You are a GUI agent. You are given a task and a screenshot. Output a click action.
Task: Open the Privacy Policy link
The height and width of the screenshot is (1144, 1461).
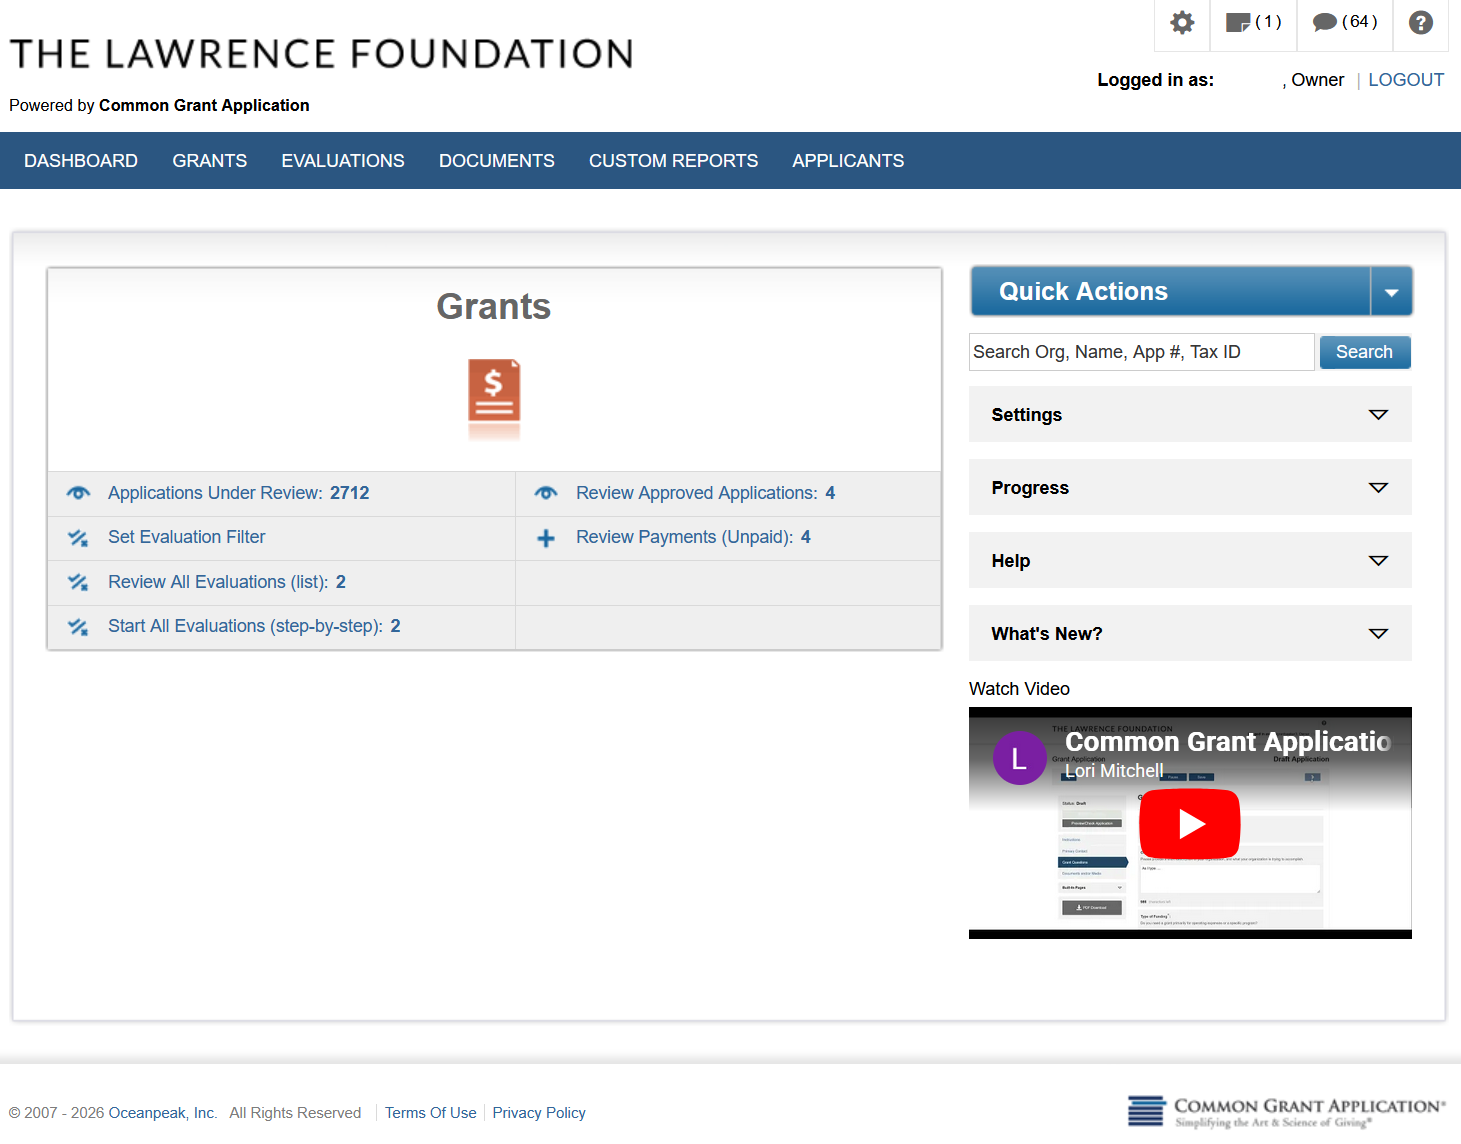coord(539,1113)
